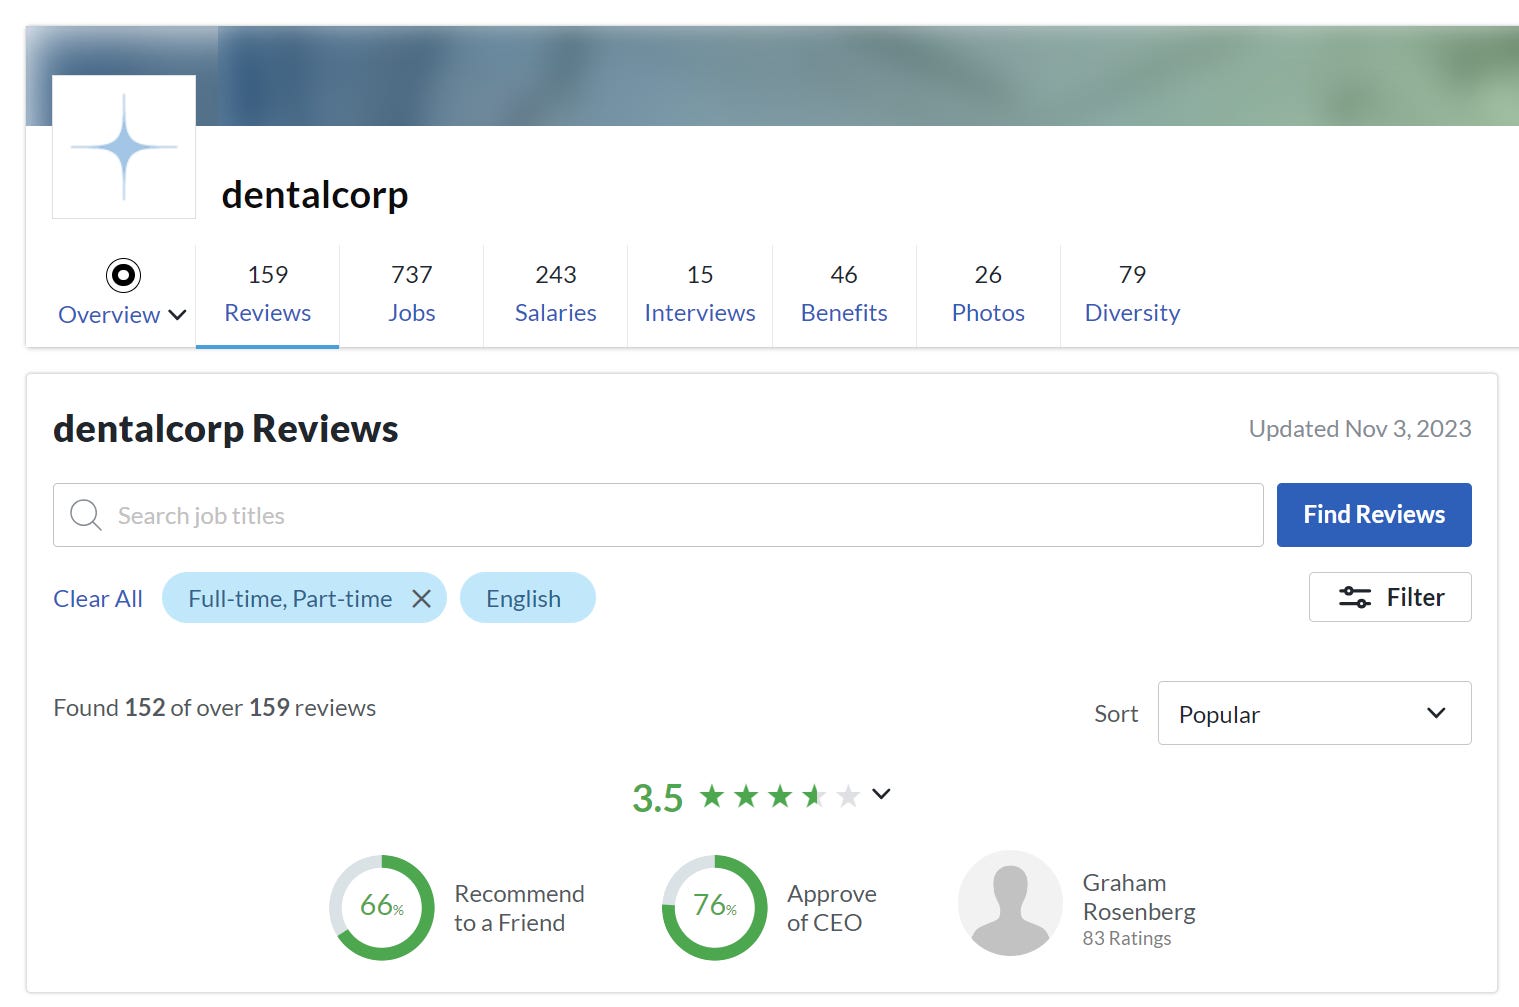
Task: Click the Found 152 of over 159 reviews text
Action: coord(215,708)
